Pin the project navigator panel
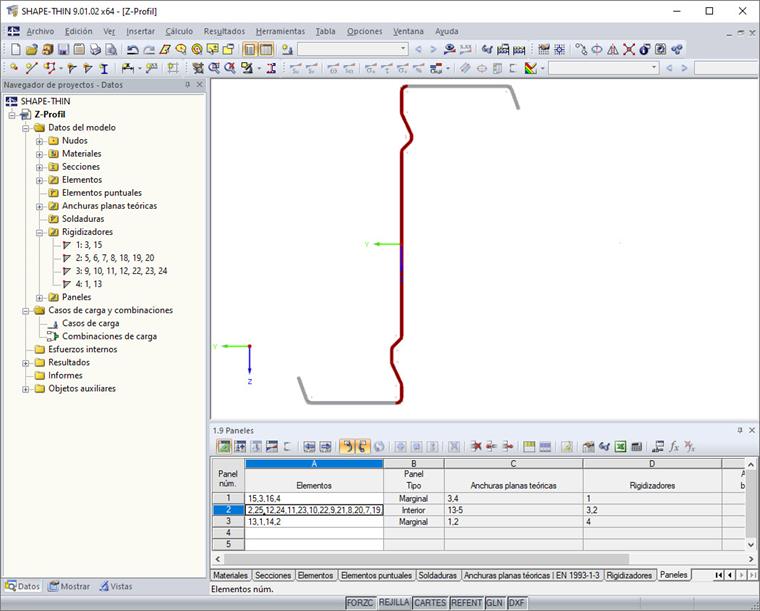The height and width of the screenshot is (611, 760). [x=188, y=84]
